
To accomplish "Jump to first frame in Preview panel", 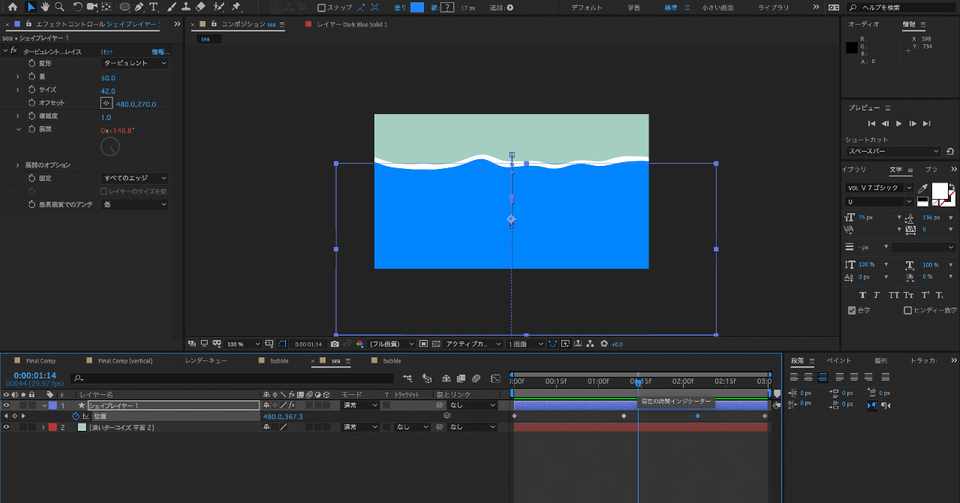I will (x=871, y=124).
